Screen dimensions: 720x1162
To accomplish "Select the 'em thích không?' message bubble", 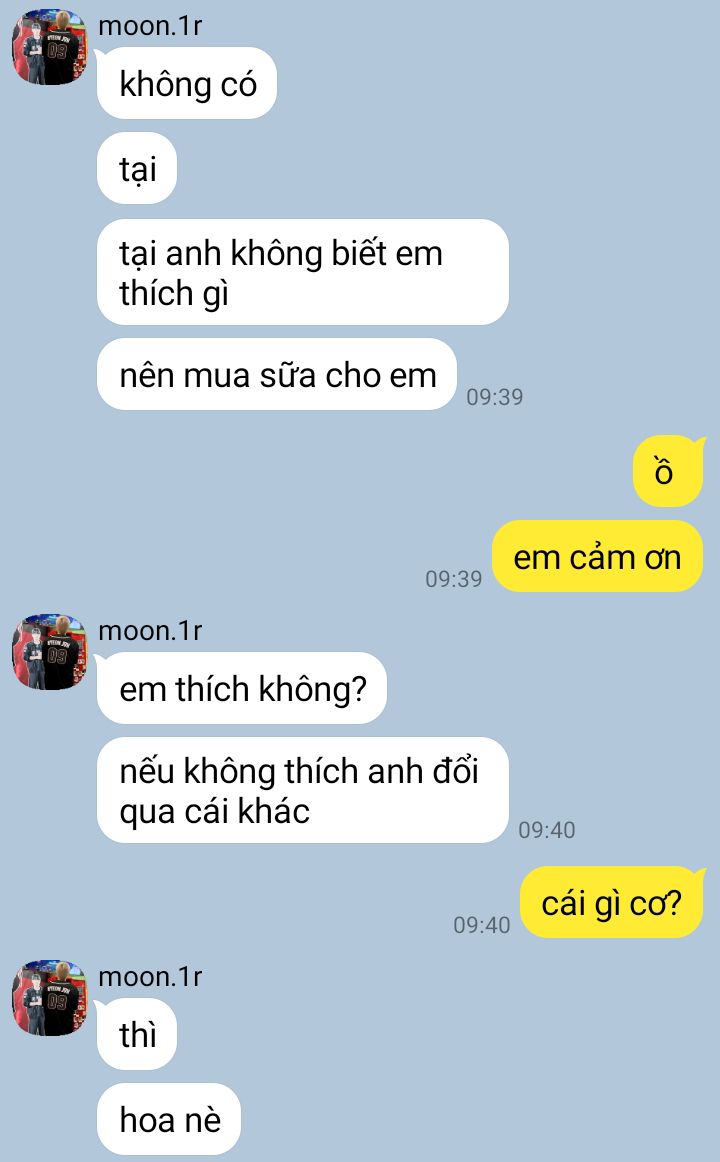I will click(x=242, y=688).
